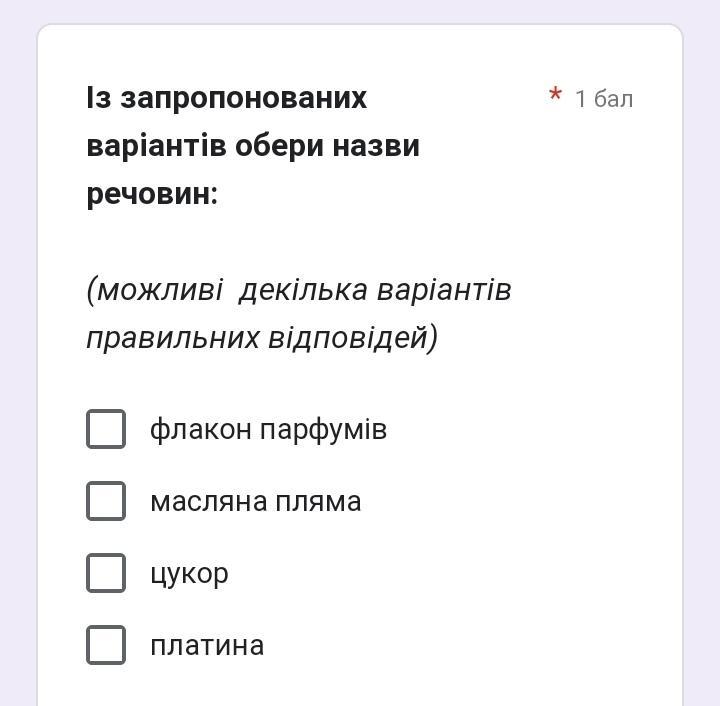Click the word 'запропонованих' in the title
Viewport: 720px width, 706px height.
pos(244,98)
